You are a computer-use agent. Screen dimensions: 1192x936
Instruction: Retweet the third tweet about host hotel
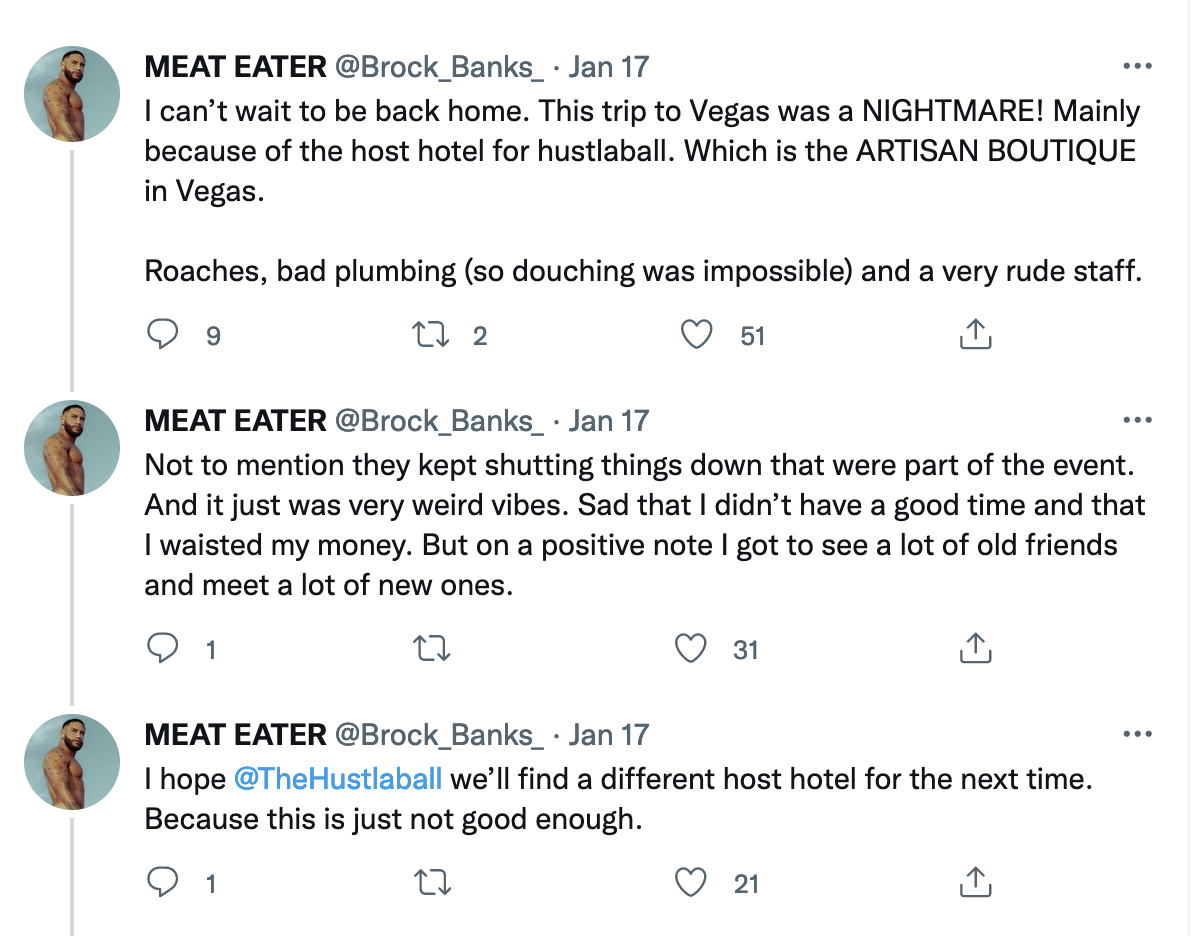pyautogui.click(x=431, y=882)
